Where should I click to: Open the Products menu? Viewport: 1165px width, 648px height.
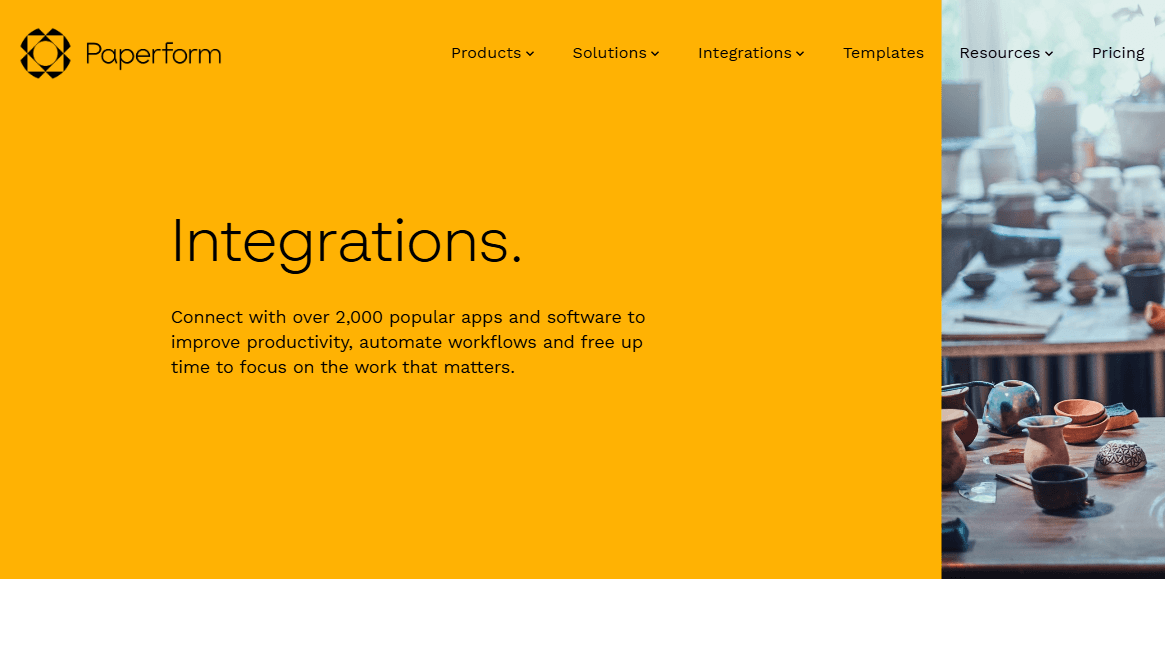click(x=485, y=53)
